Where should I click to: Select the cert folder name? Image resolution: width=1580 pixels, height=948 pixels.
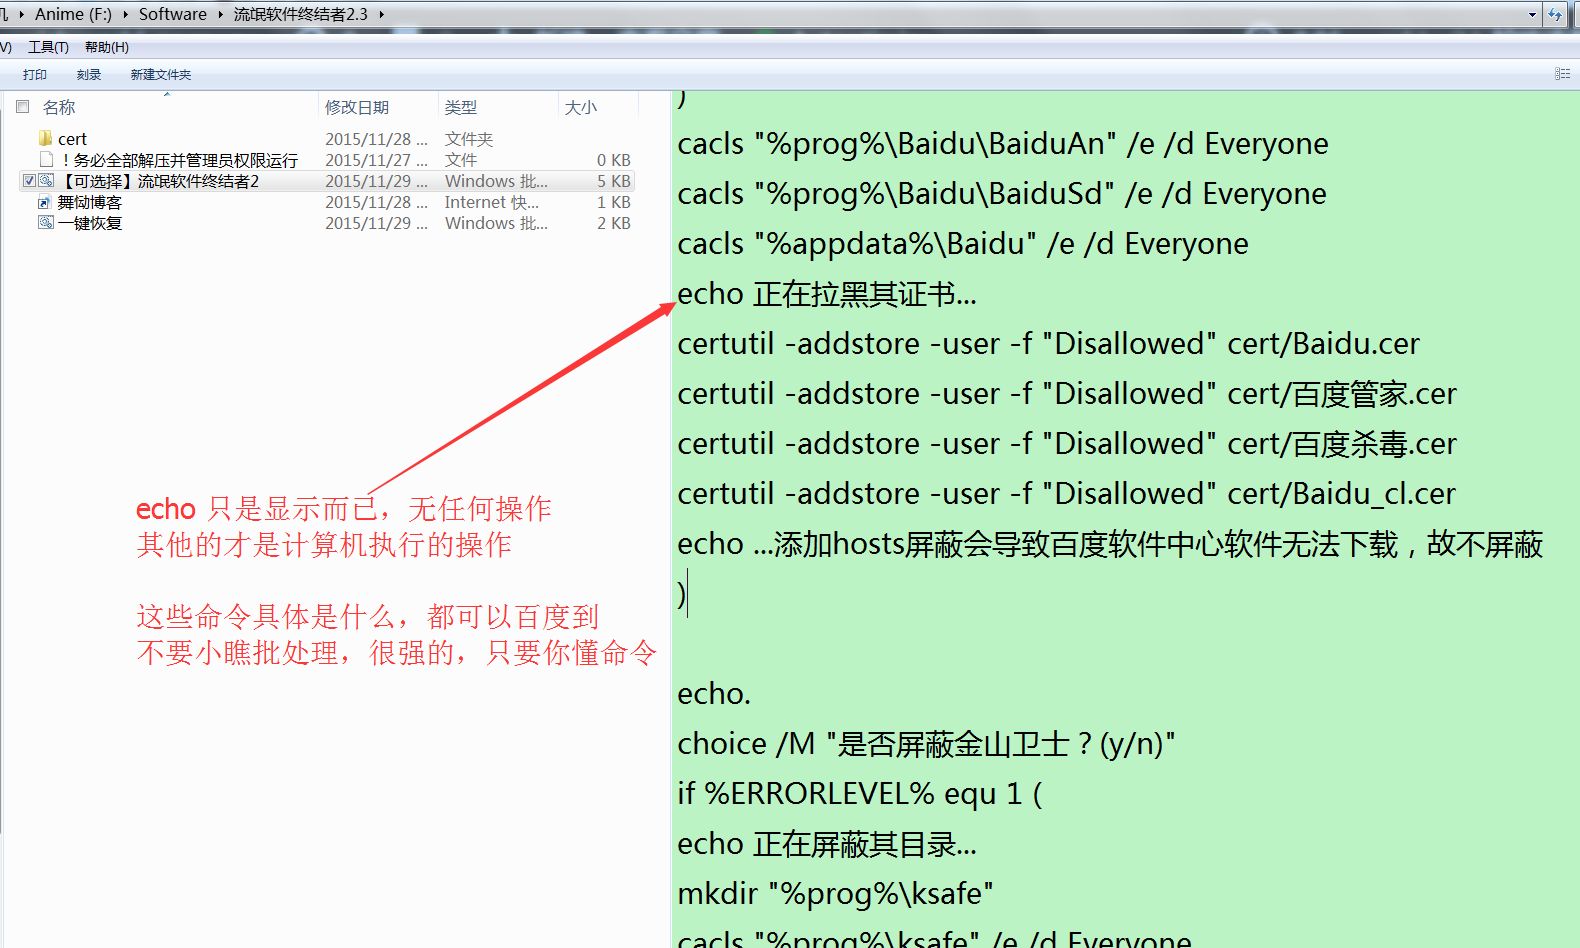(72, 139)
